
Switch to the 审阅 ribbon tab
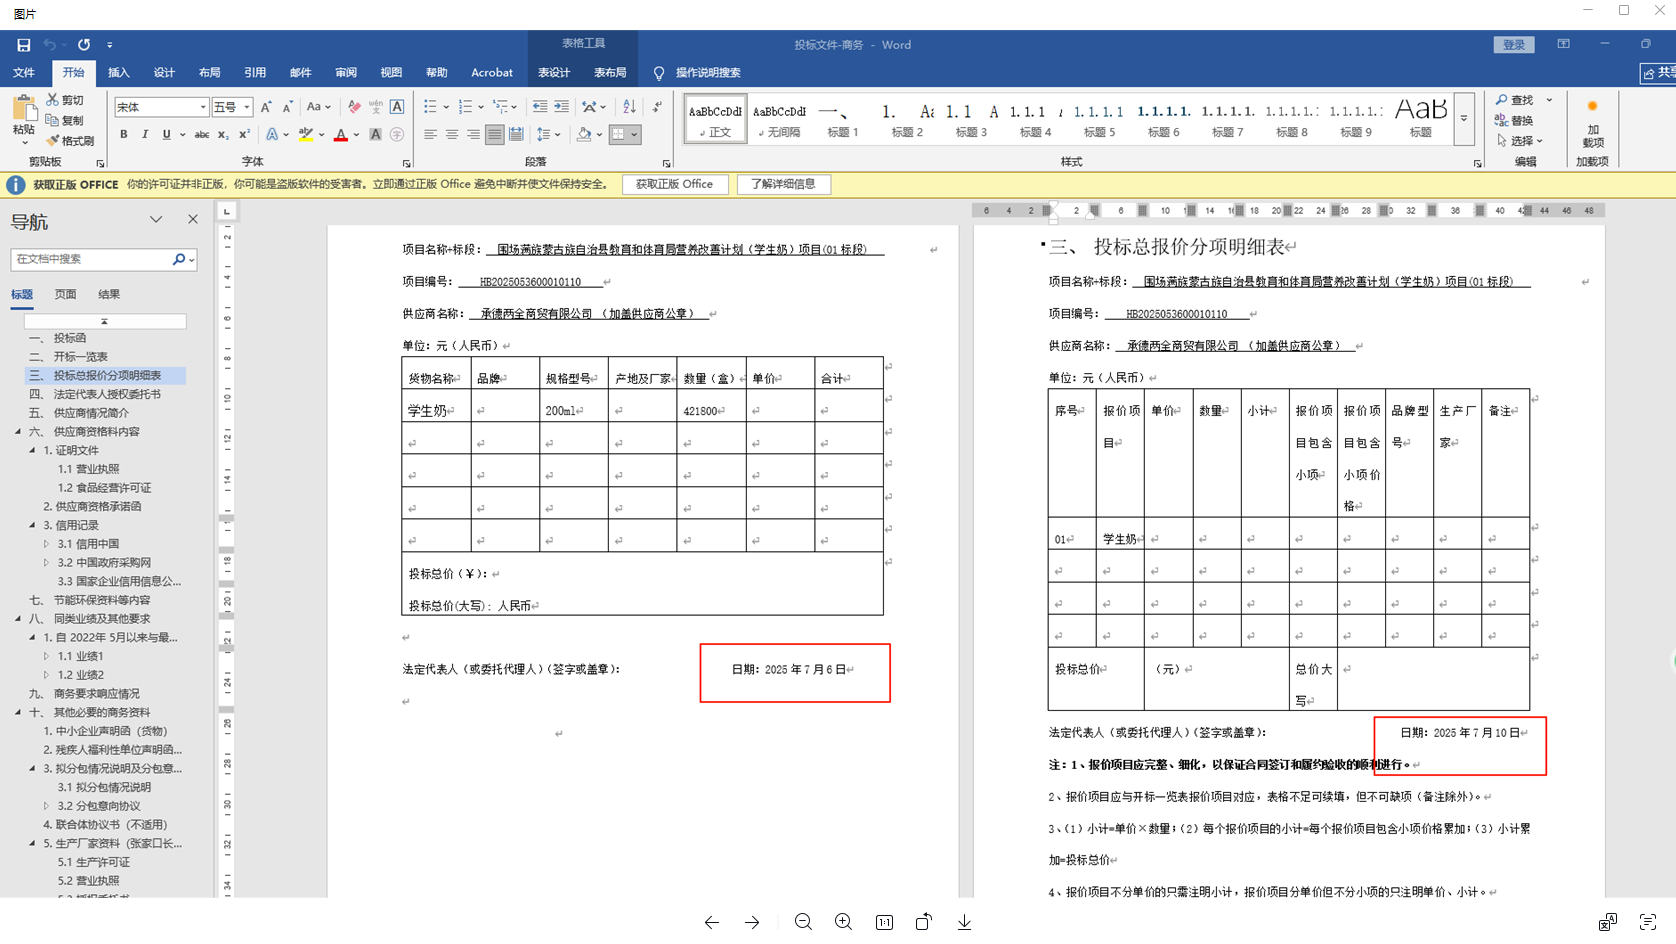point(346,73)
